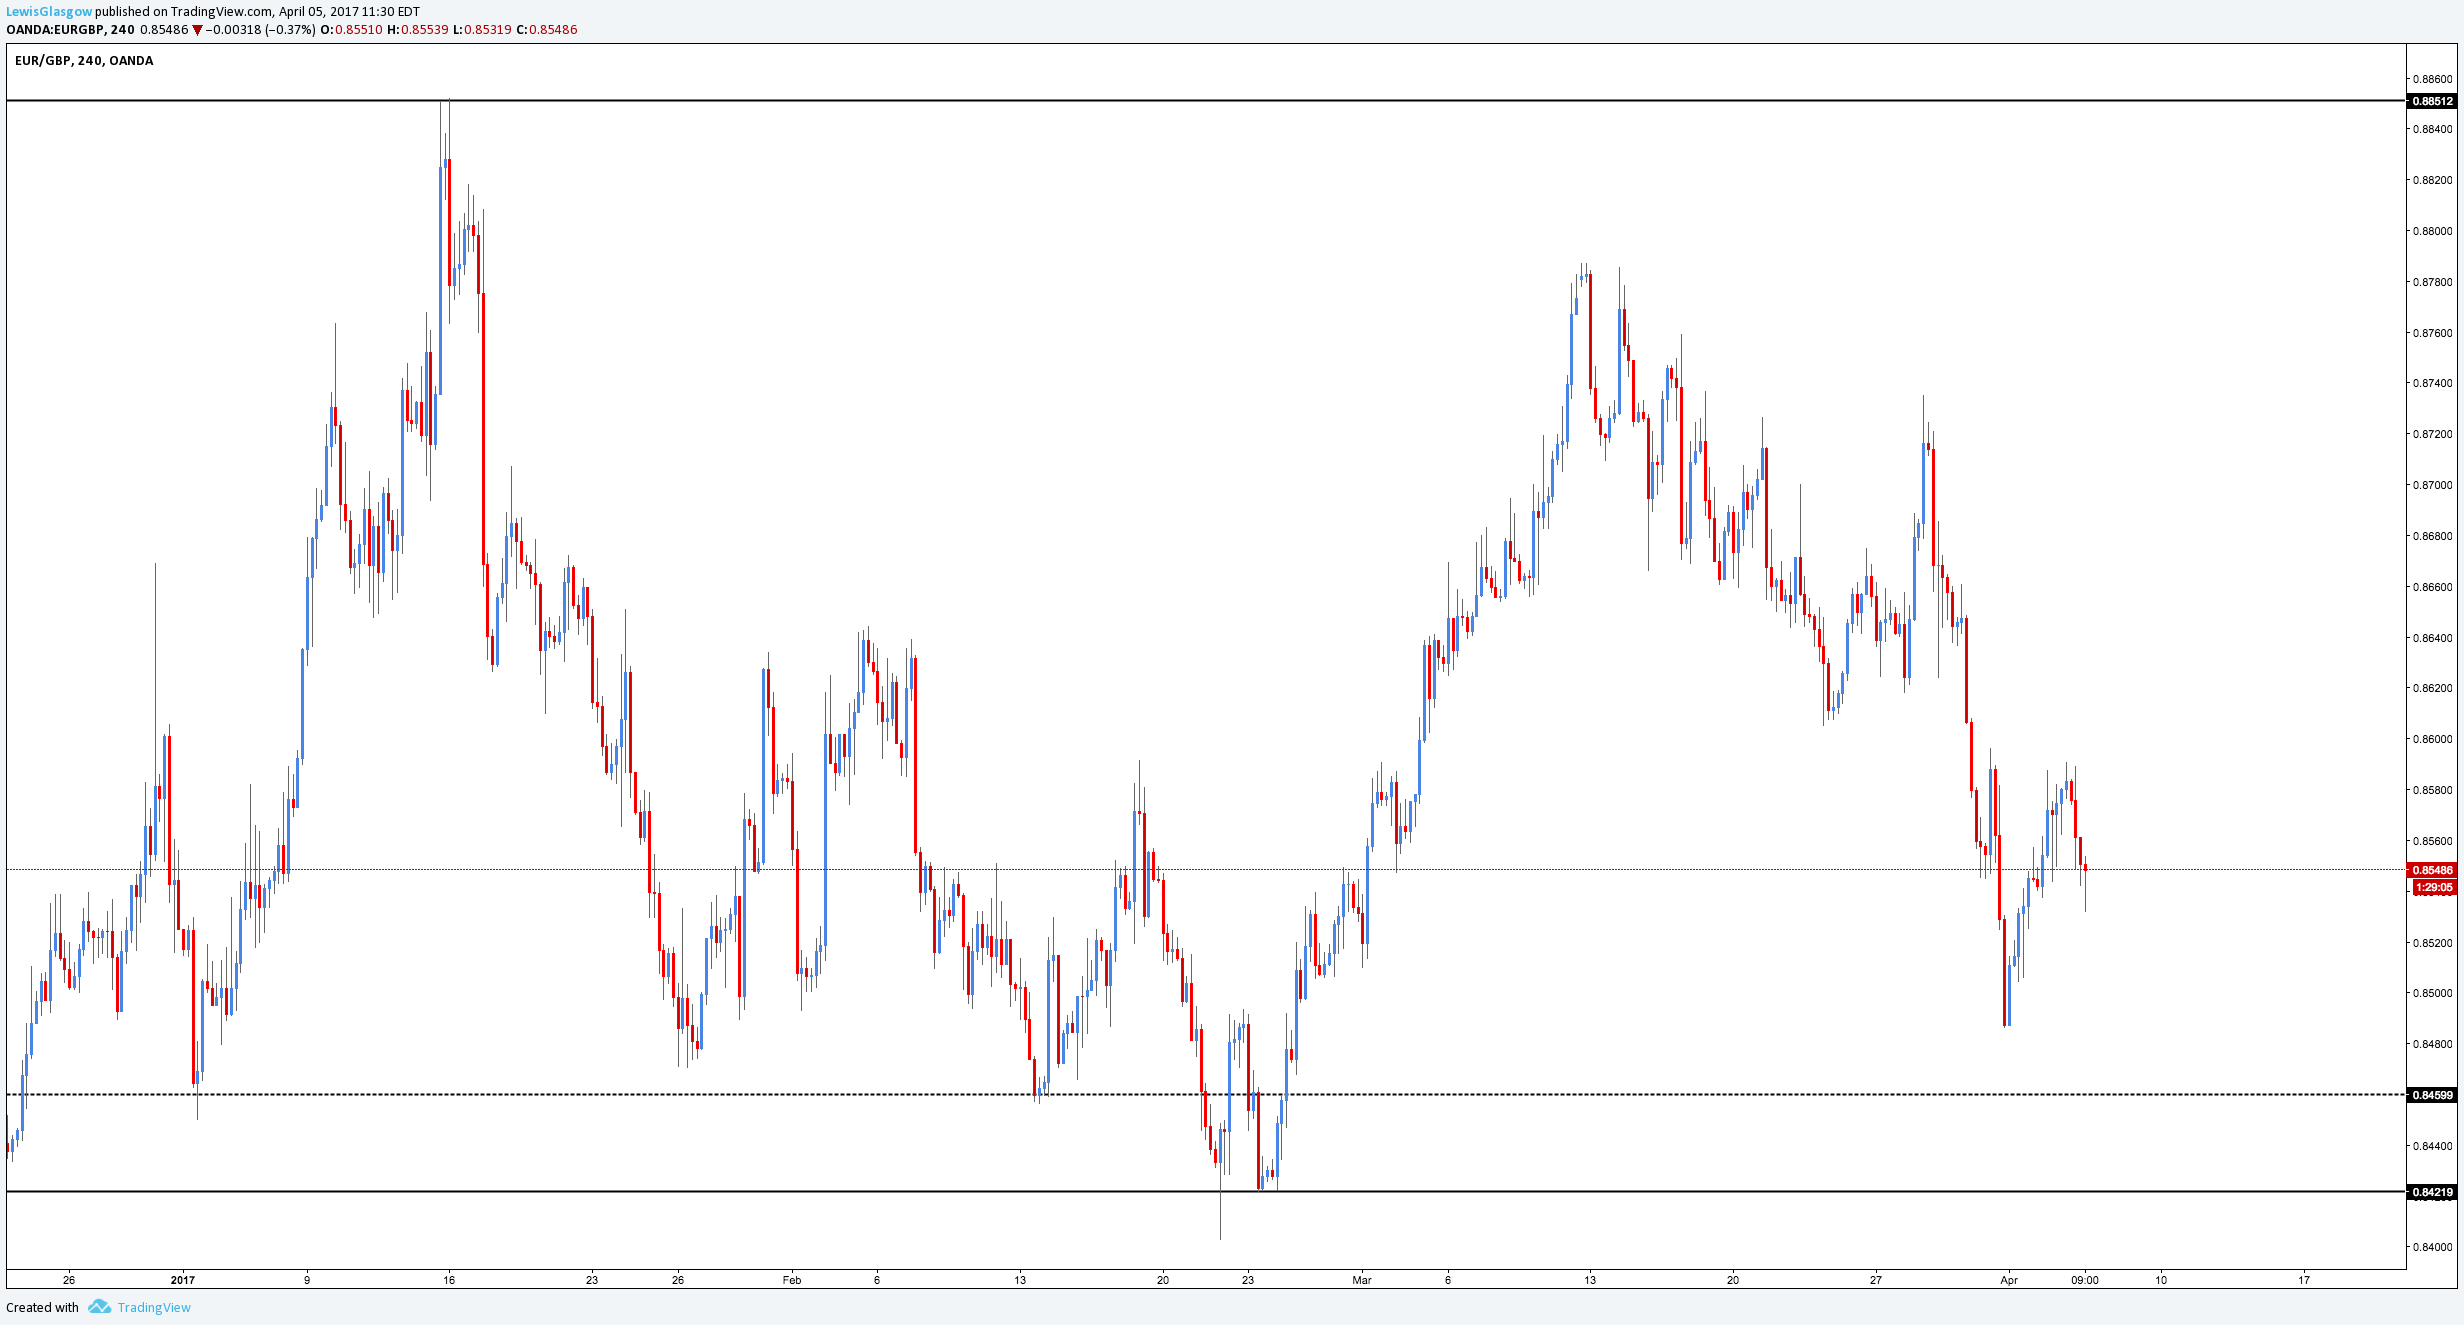The image size is (2464, 1325).
Task: Select the 0.84219 support level label
Action: tap(2432, 1192)
